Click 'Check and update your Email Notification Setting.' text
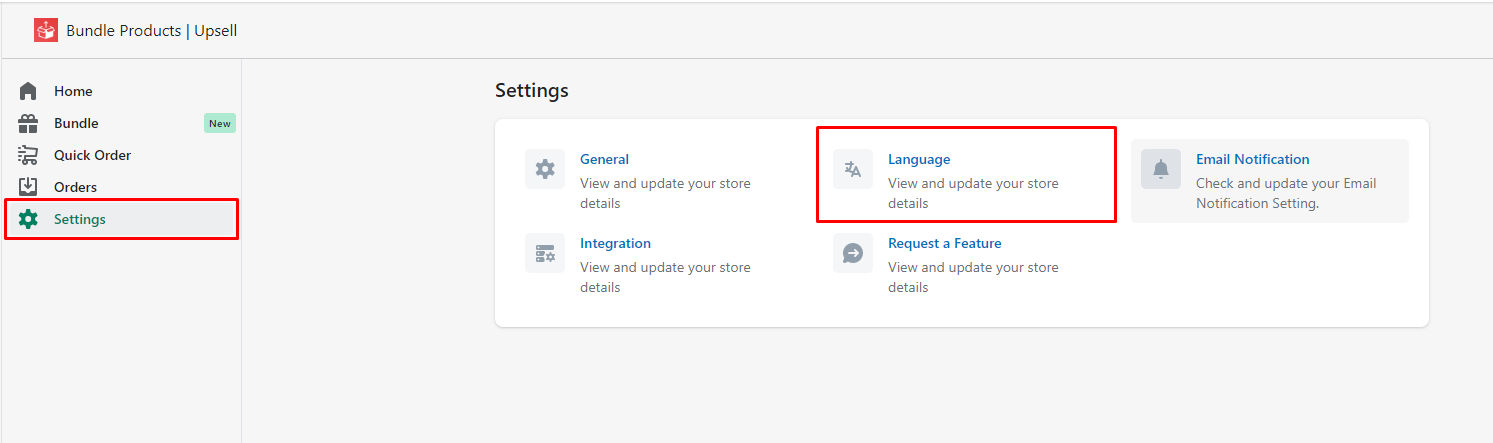Image resolution: width=1493 pixels, height=443 pixels. (1286, 193)
